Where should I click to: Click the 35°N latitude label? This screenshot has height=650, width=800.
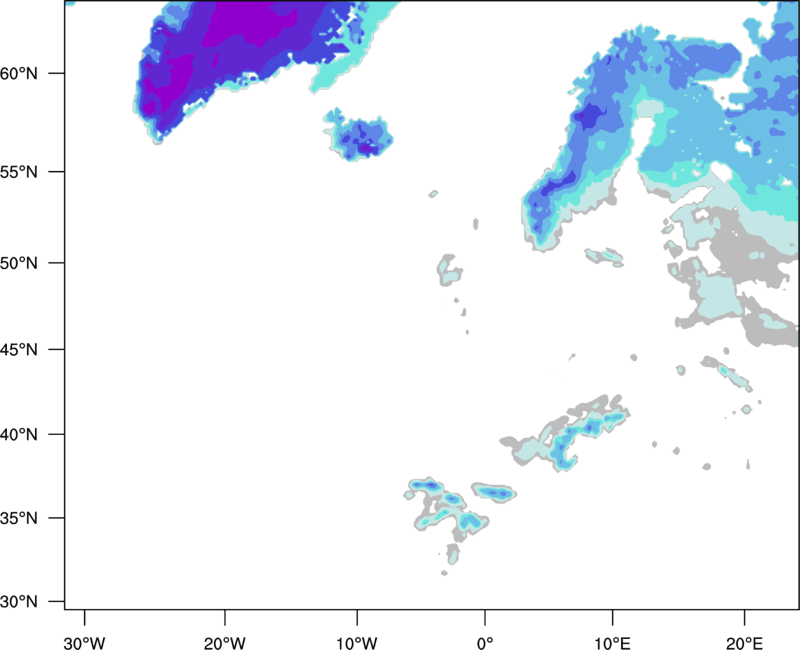pos(19,518)
